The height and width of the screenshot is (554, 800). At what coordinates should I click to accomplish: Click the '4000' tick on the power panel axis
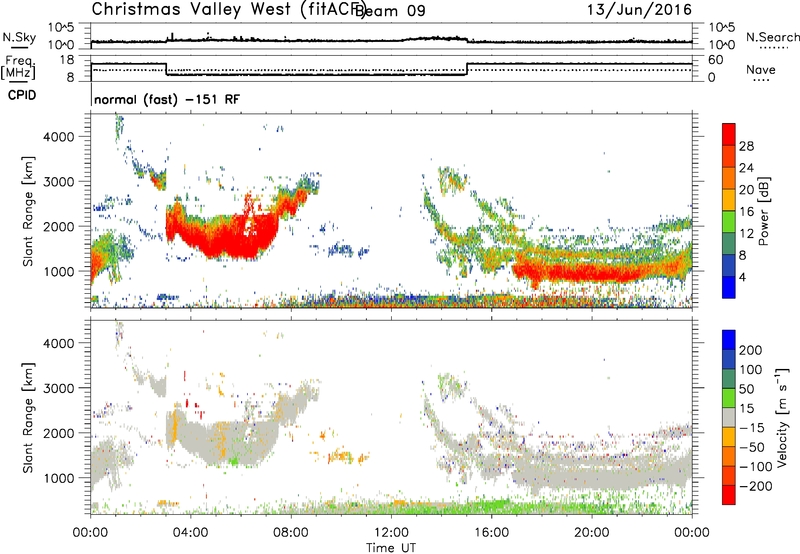[58, 136]
